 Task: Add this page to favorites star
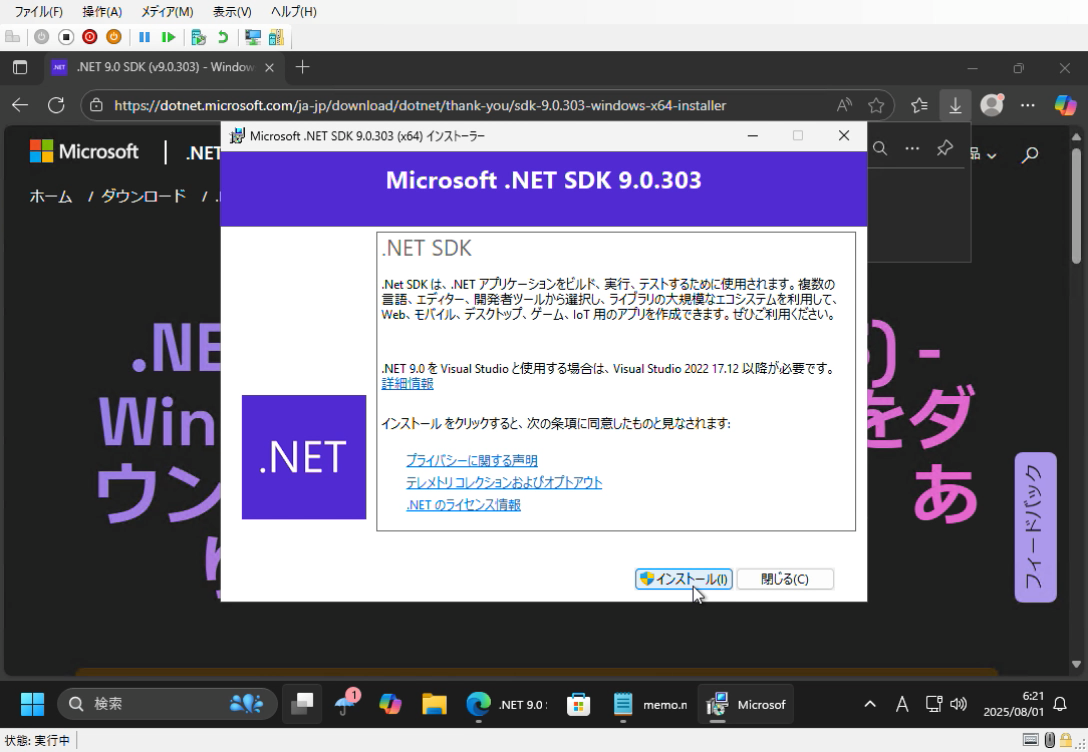point(876,105)
